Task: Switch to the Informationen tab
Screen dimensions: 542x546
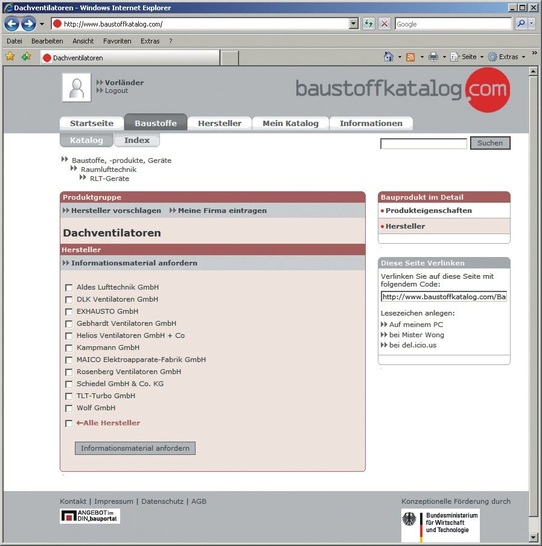Action: click(x=371, y=123)
